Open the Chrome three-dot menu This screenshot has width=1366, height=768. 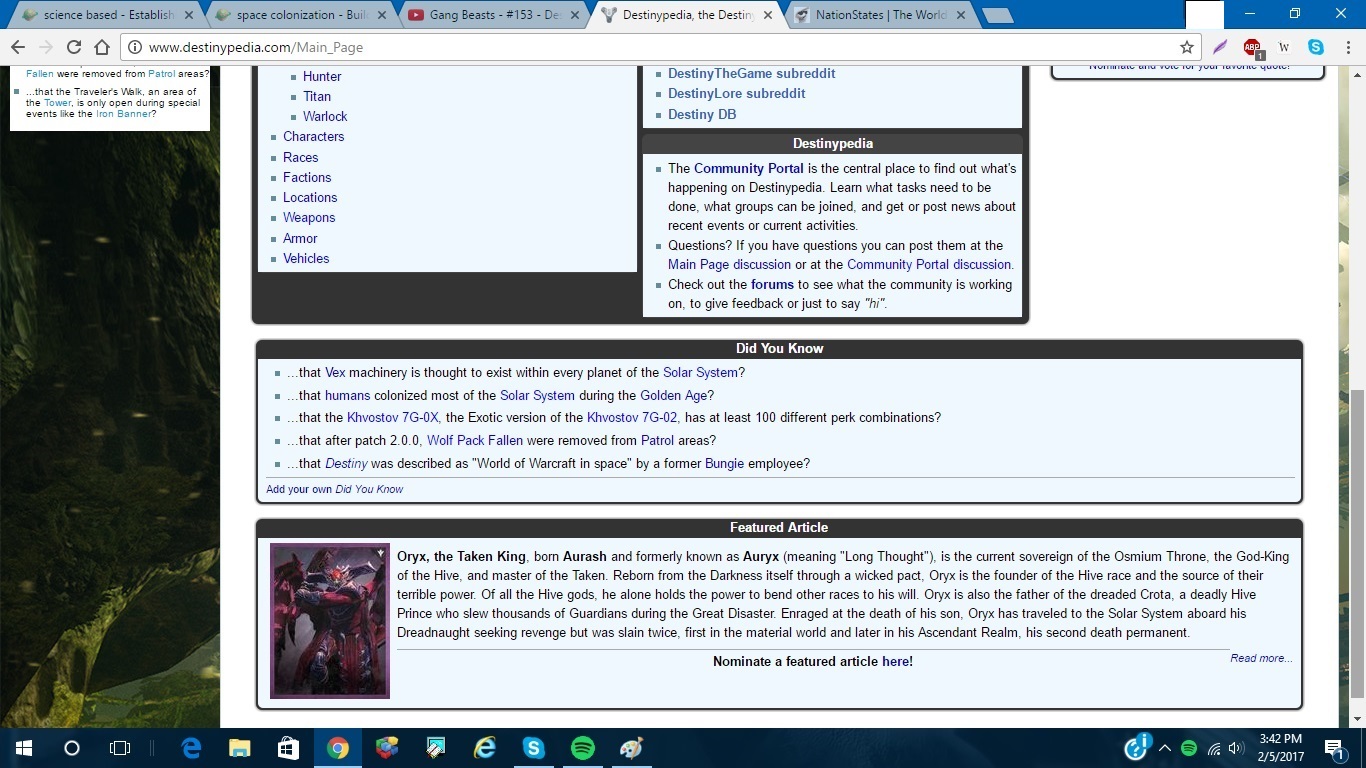pos(1346,47)
